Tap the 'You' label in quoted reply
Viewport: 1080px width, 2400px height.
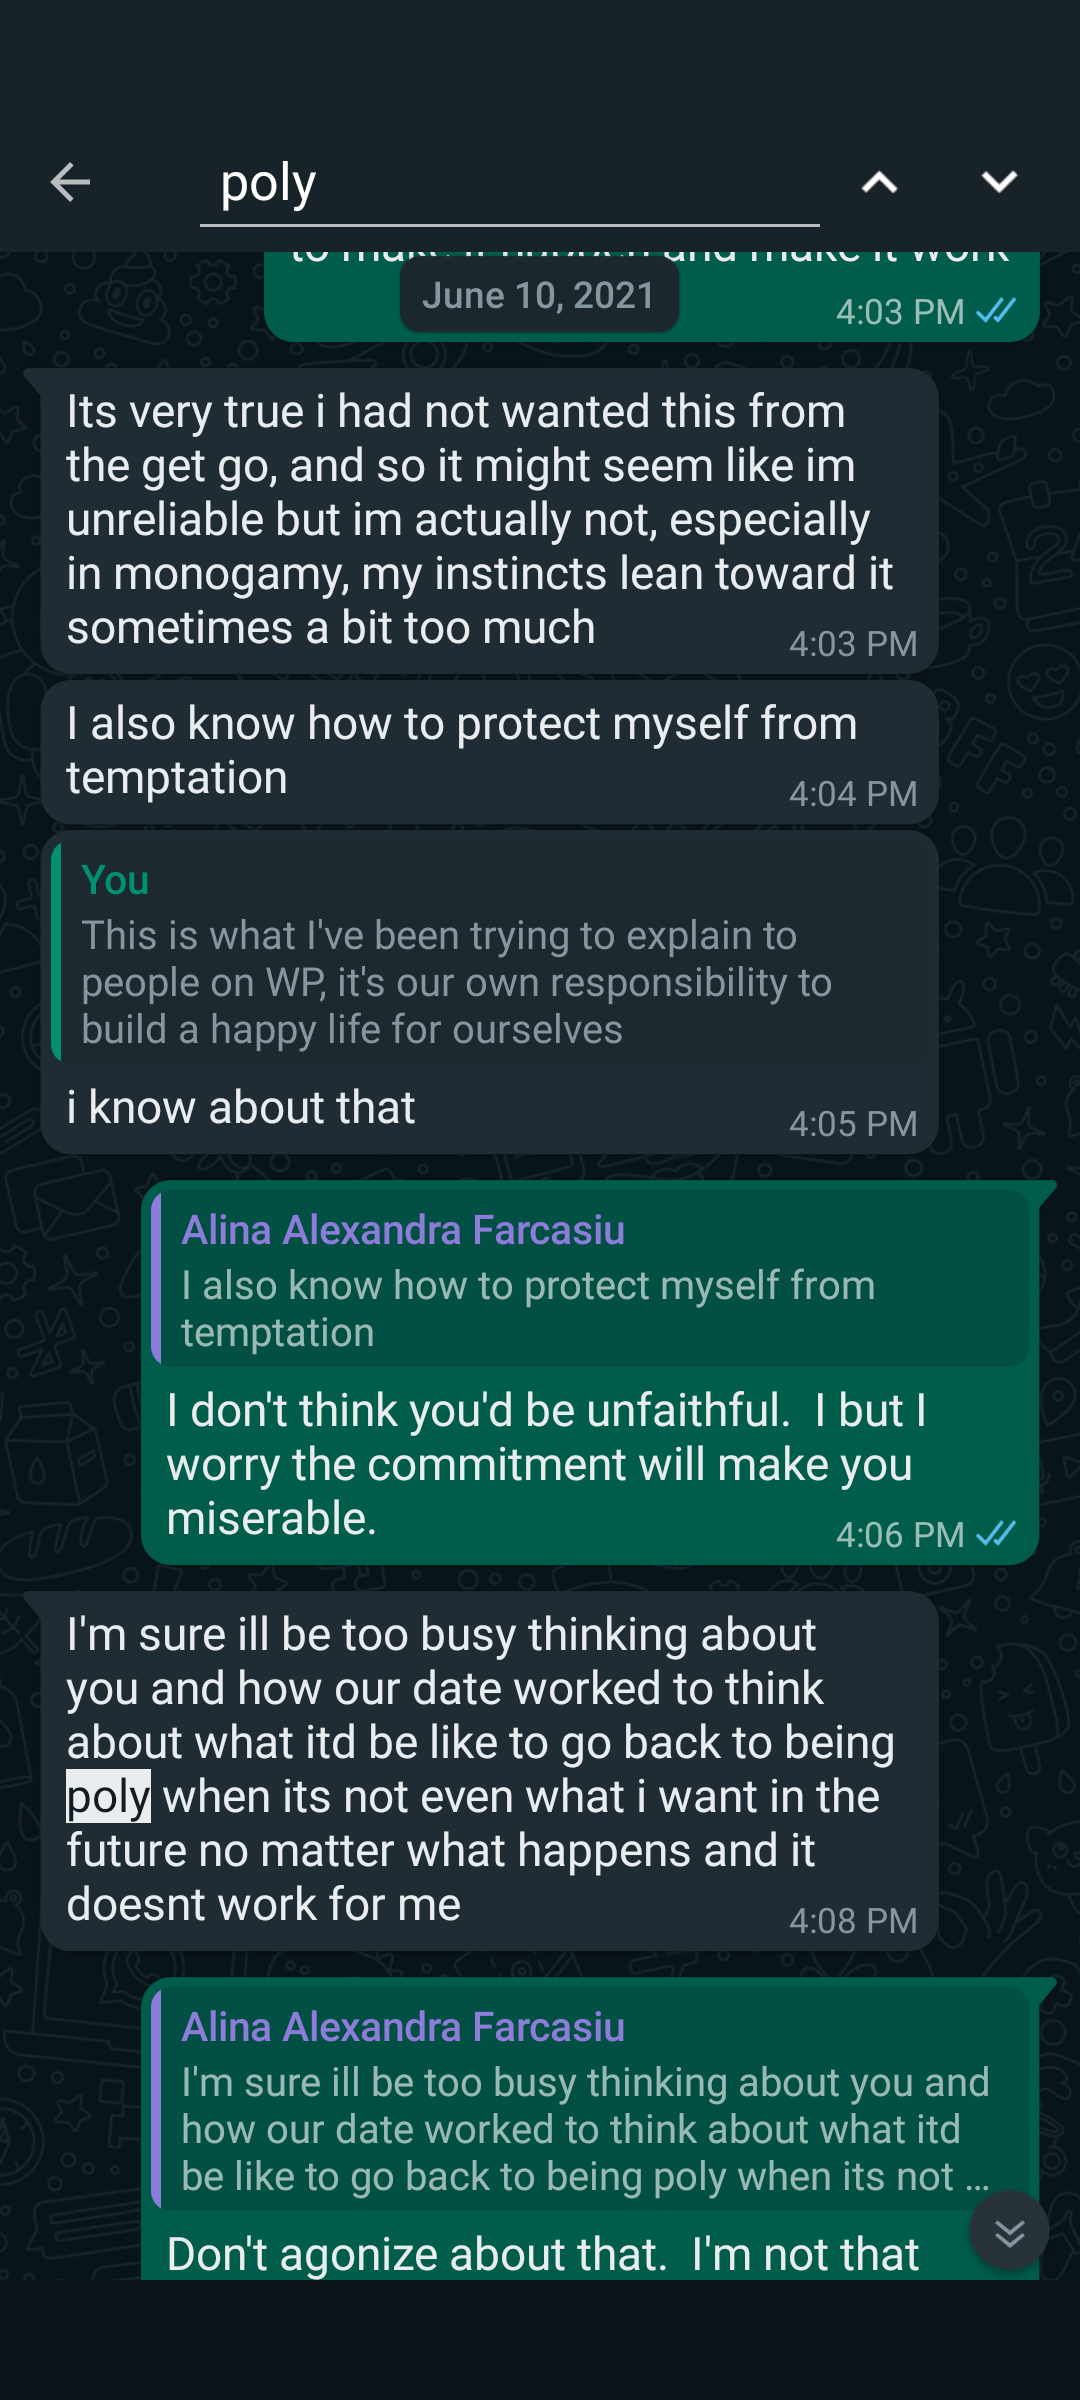pyautogui.click(x=115, y=880)
